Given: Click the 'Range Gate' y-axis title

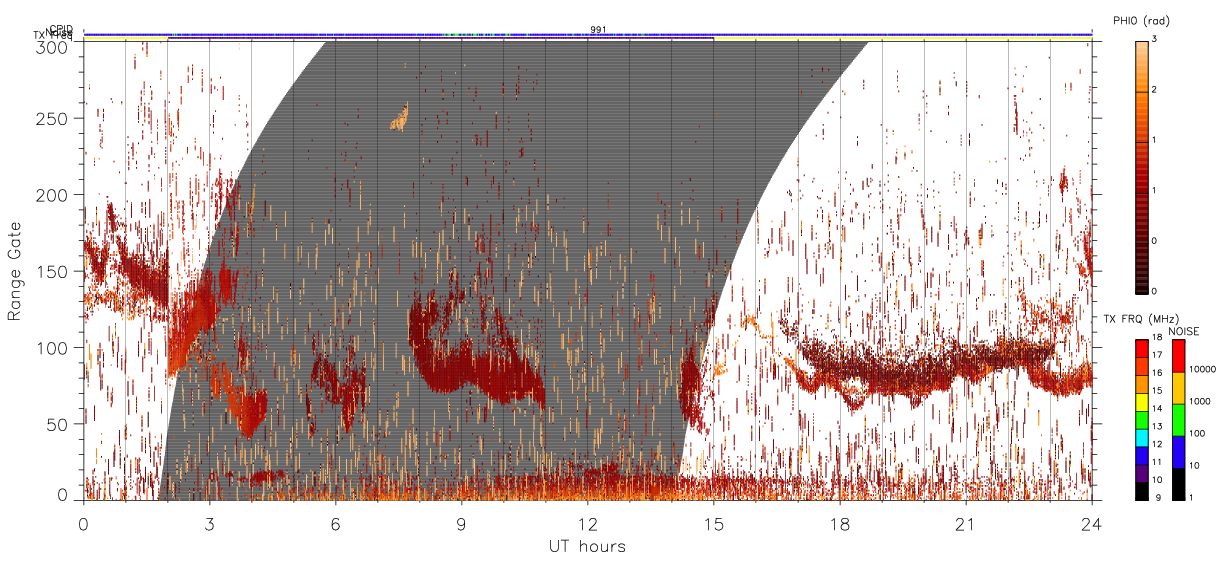Looking at the screenshot, I should pos(15,270).
